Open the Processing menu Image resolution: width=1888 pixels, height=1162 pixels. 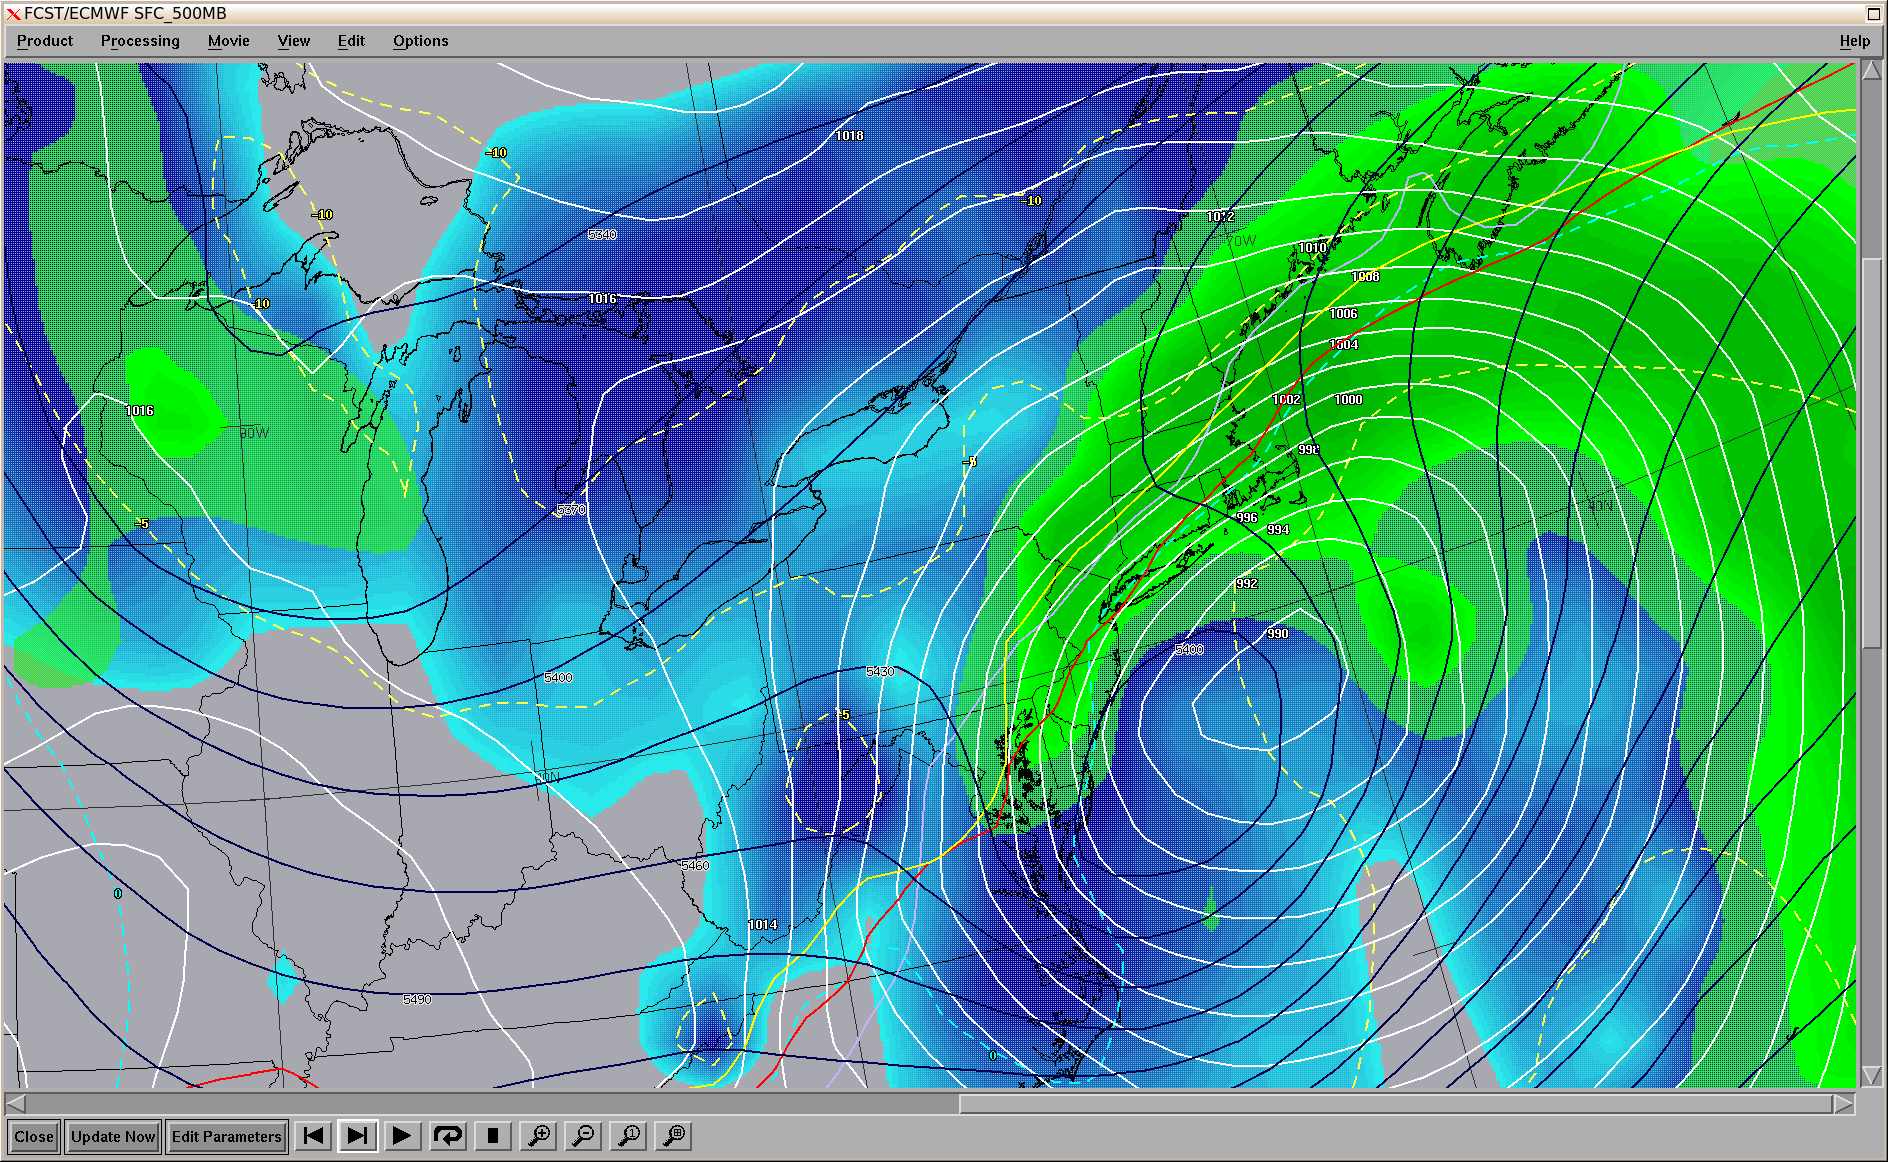[140, 41]
